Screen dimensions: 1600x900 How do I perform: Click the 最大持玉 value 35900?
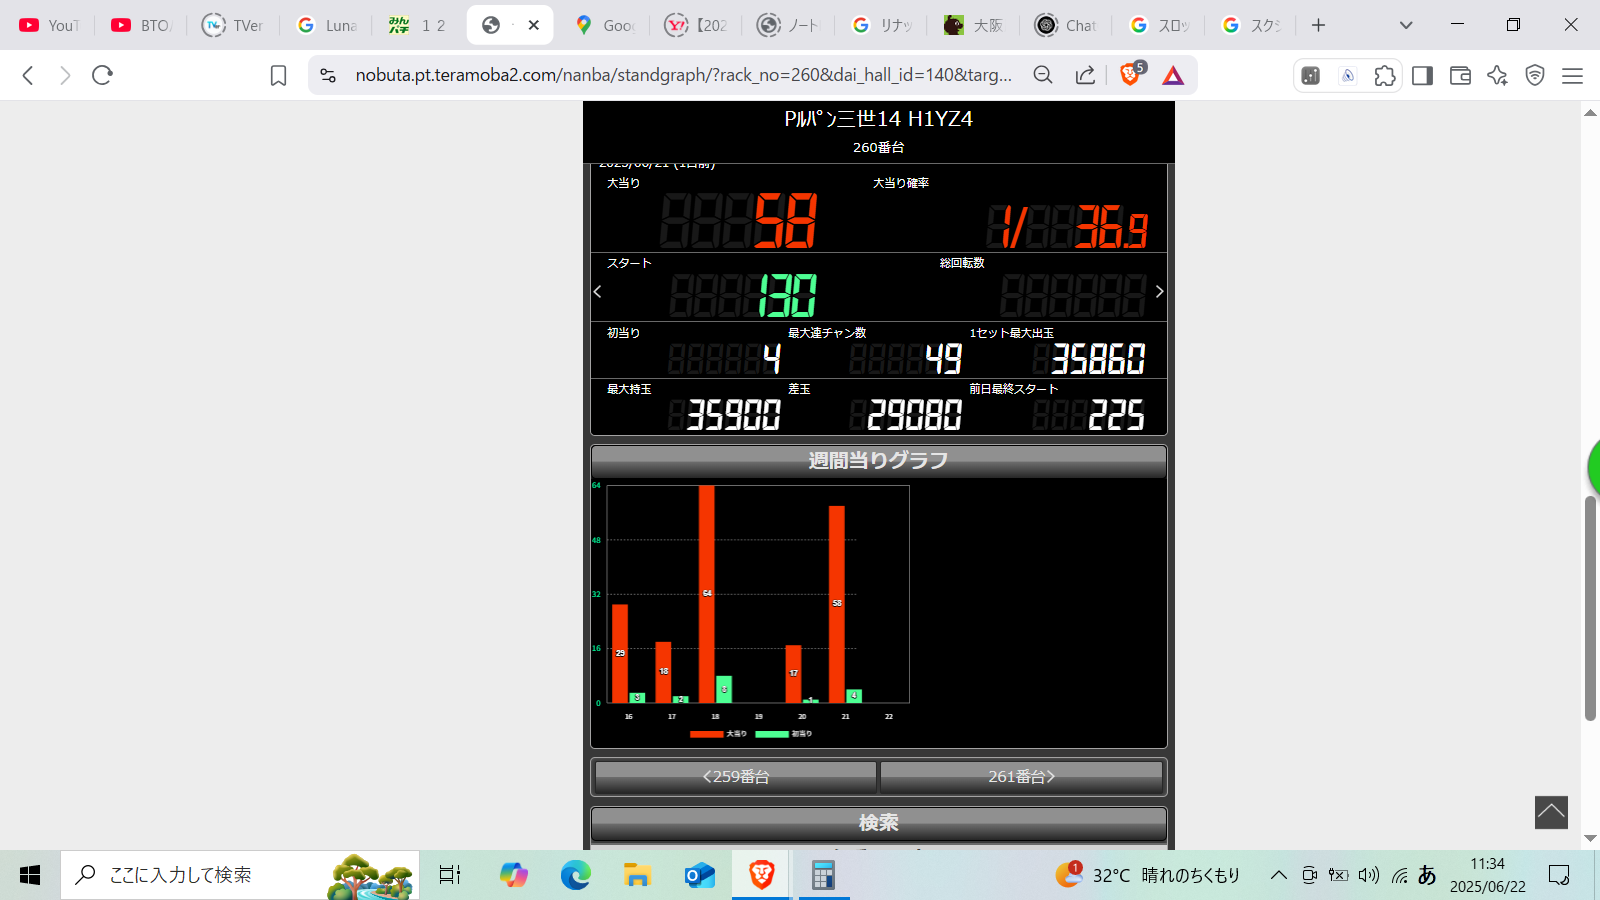pyautogui.click(x=733, y=415)
